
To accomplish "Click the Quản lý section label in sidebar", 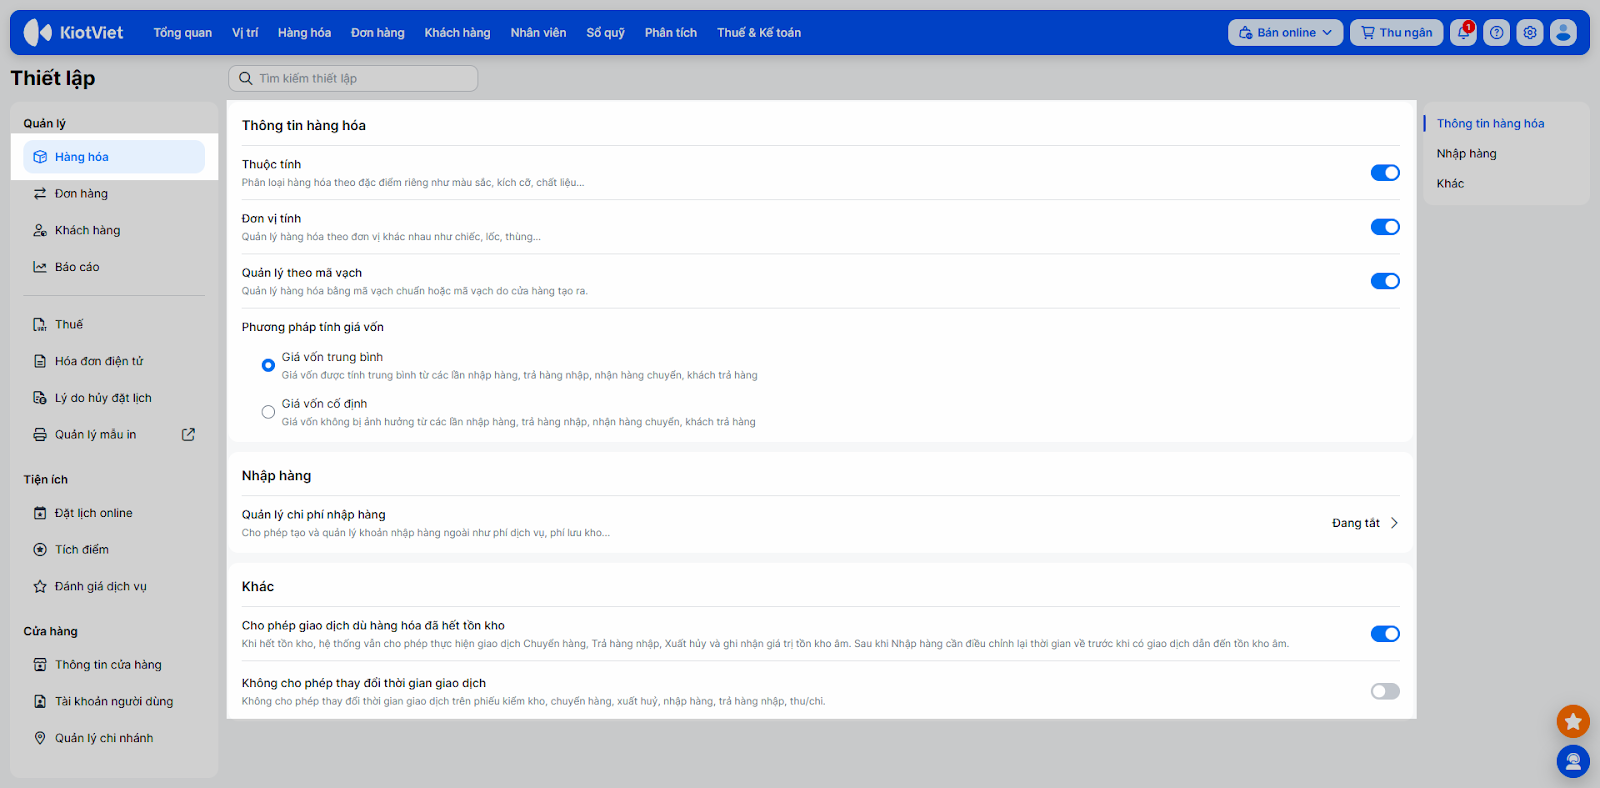I will [45, 124].
